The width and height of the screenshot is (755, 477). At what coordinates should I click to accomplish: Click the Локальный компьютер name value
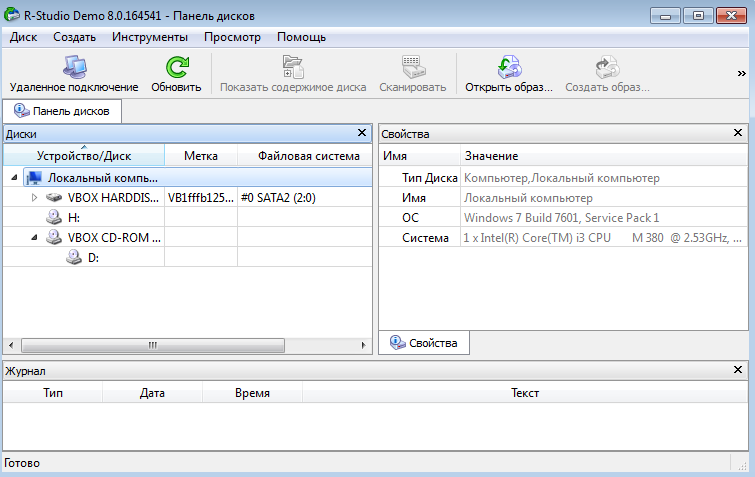[x=528, y=198]
